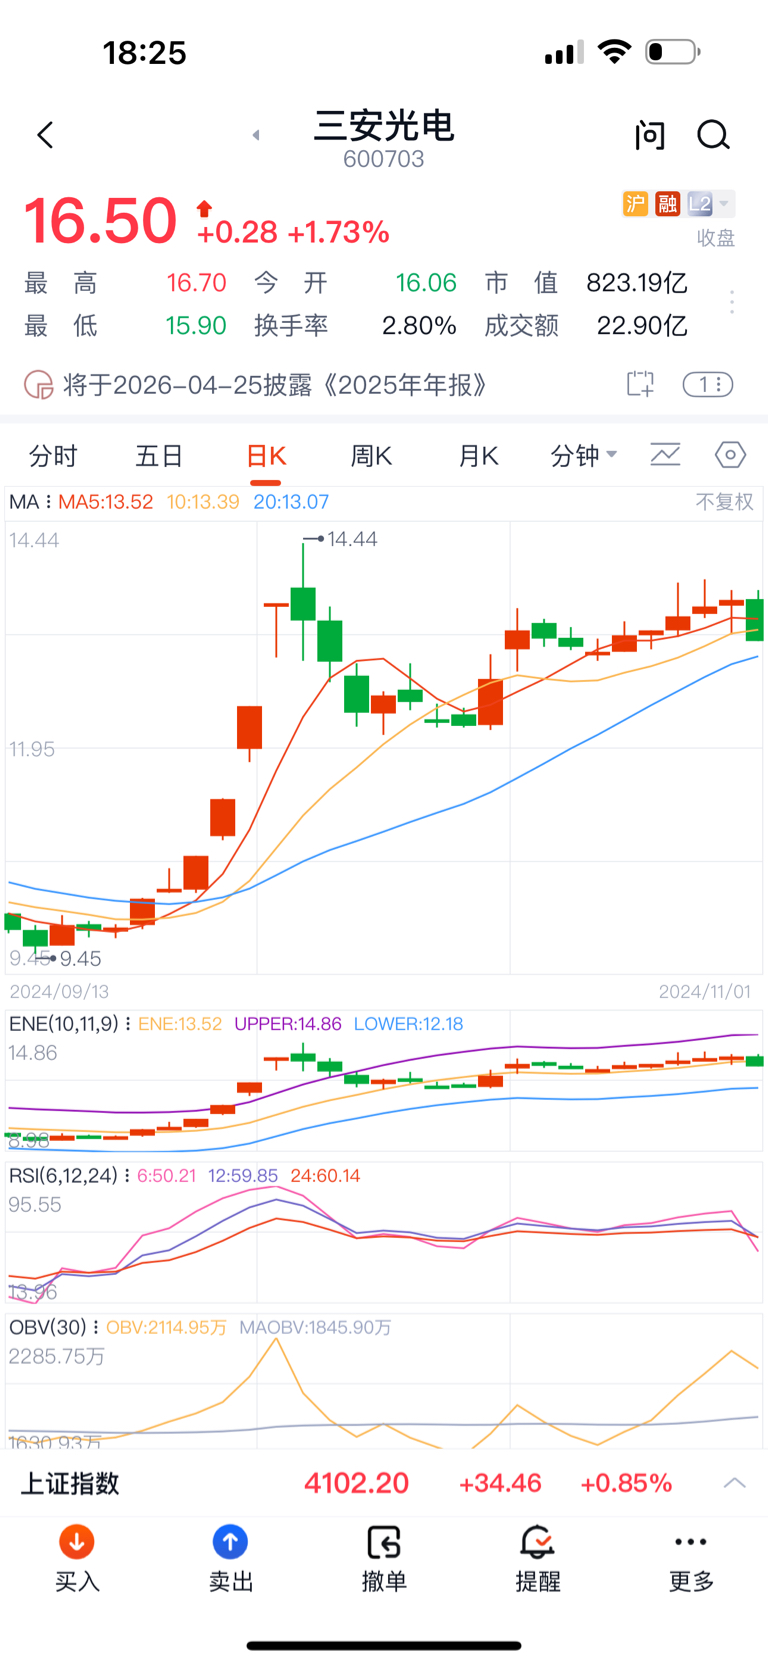This screenshot has height=1665, width=768.
Task: Open the 问 ask assistant icon
Action: click(650, 135)
